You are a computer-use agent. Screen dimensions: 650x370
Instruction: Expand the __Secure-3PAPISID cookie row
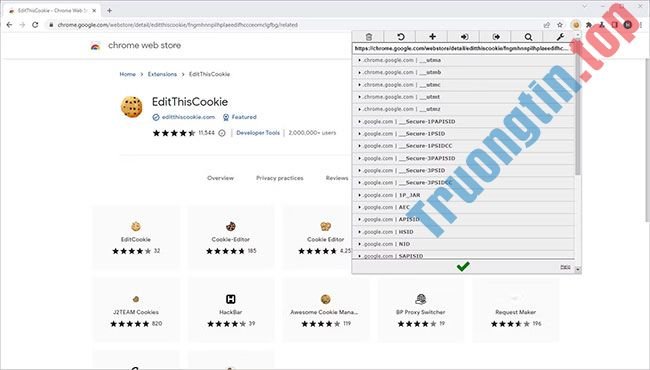coord(464,158)
